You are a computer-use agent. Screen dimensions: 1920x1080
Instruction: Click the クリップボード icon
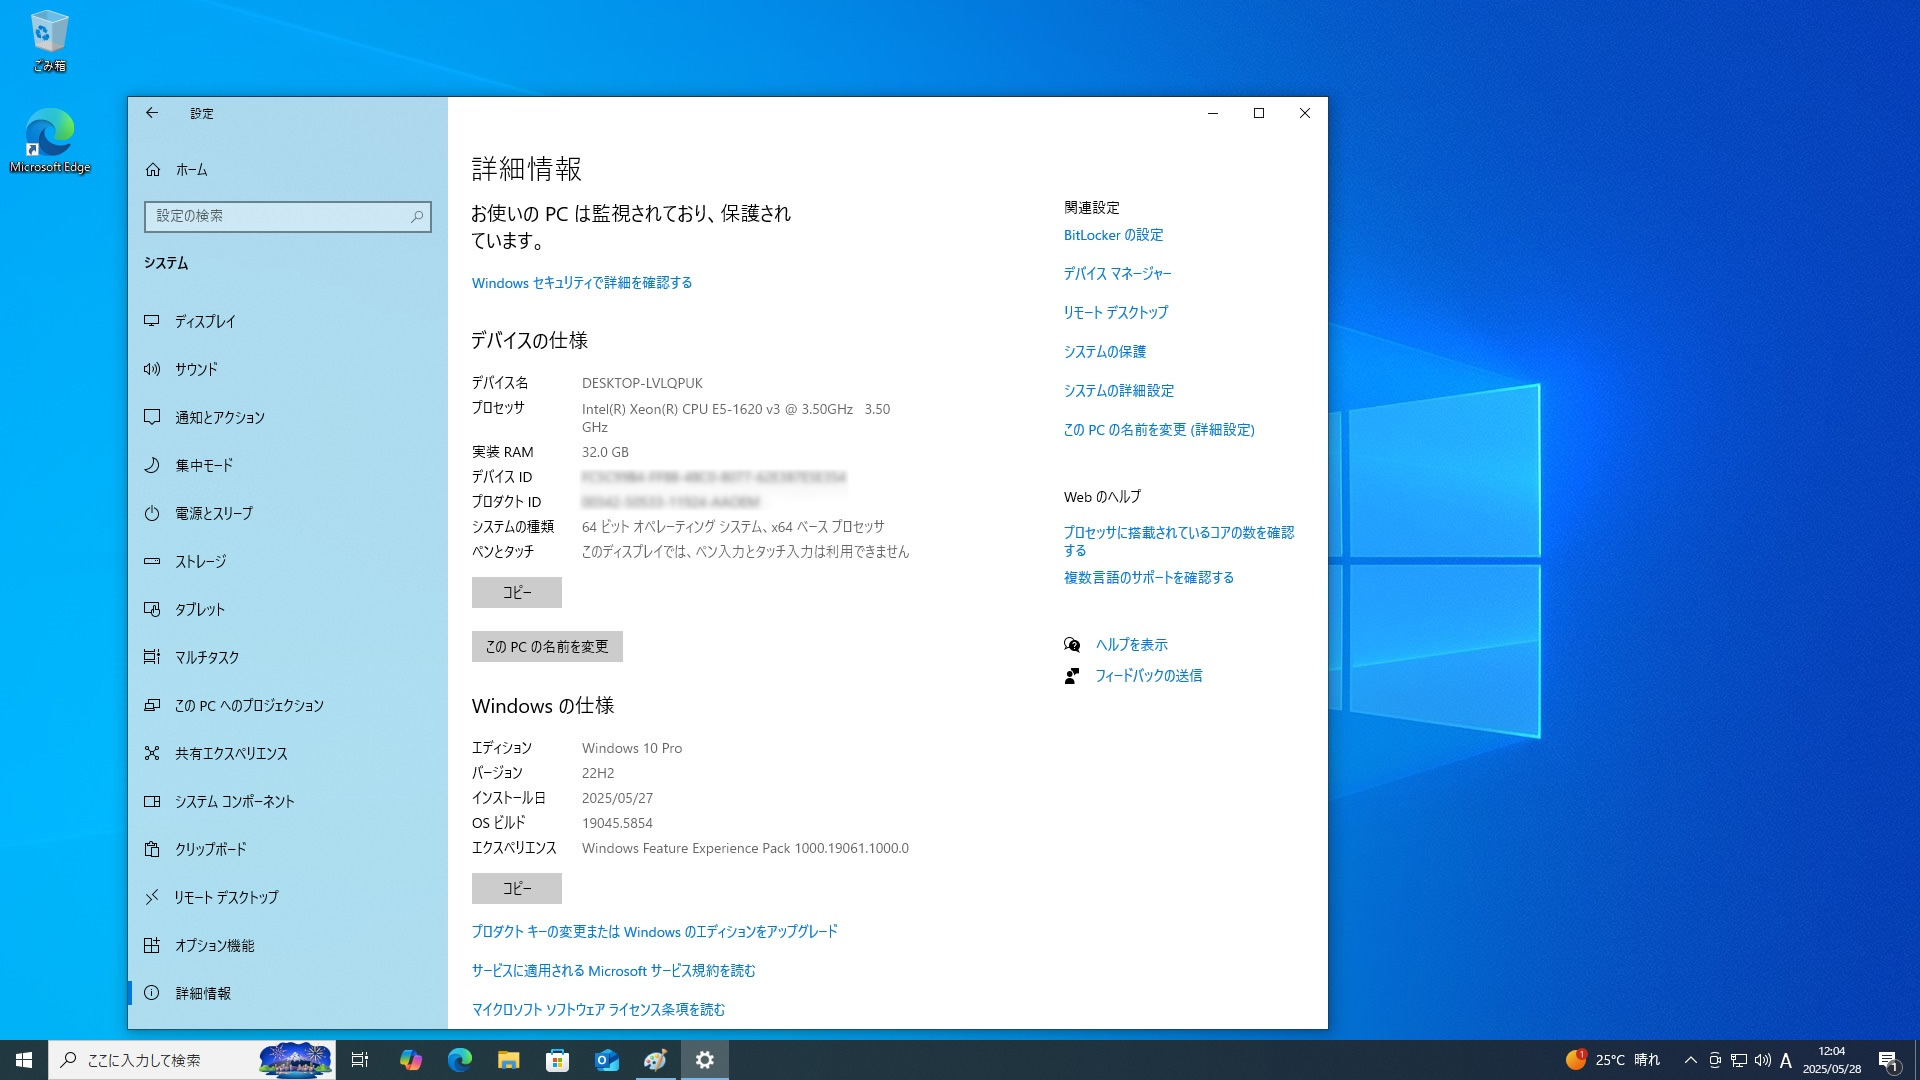pyautogui.click(x=152, y=849)
